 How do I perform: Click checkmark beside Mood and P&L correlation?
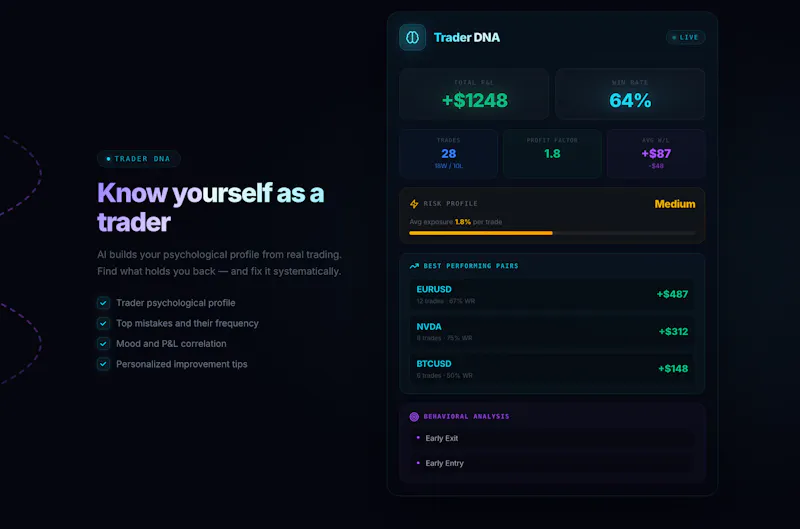pos(103,344)
